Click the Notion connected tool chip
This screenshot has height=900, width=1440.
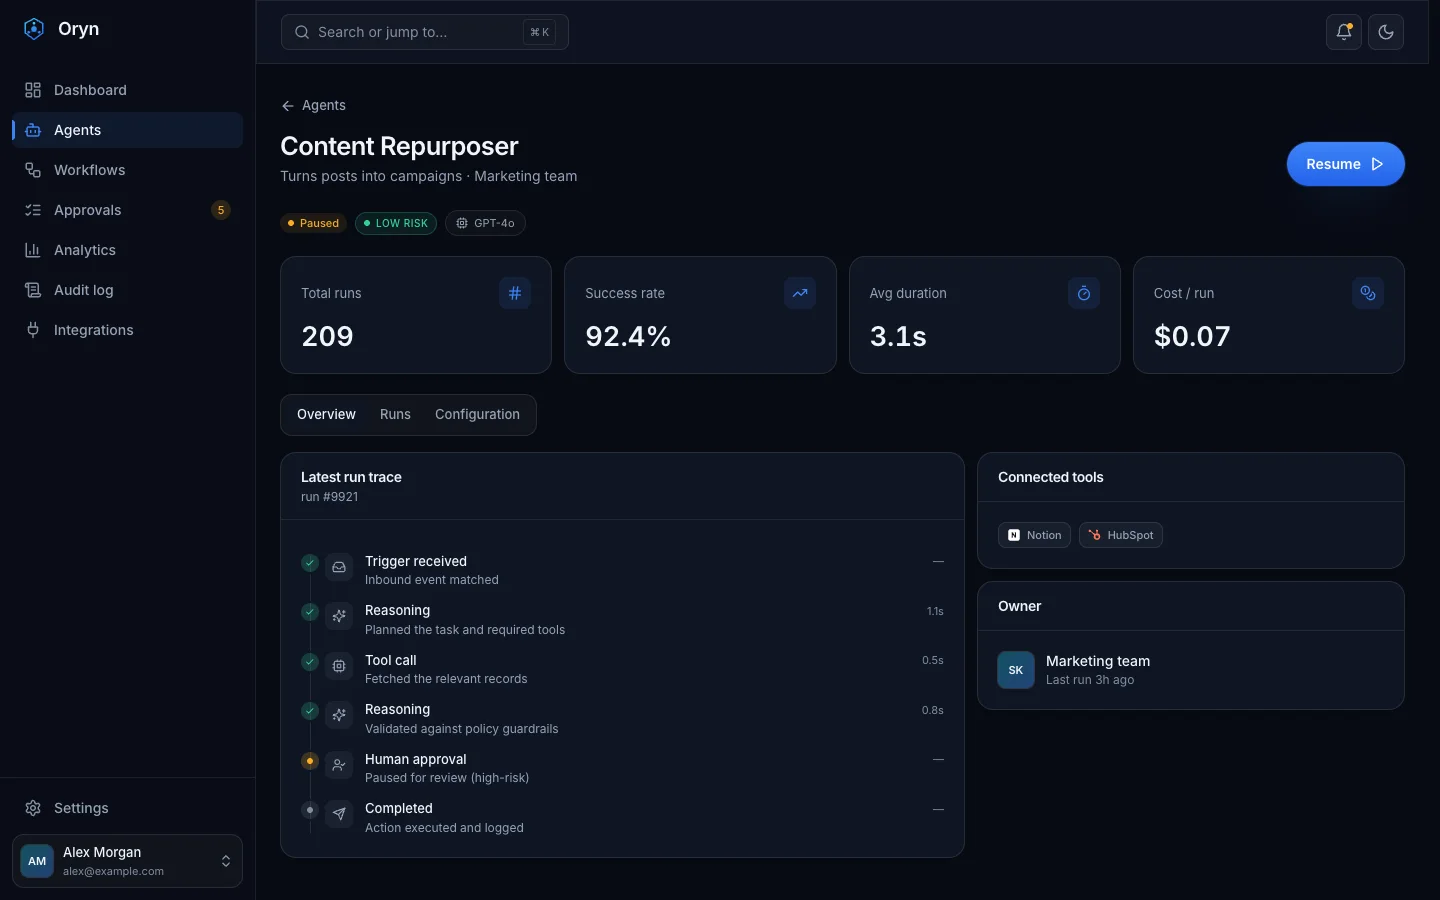[x=1034, y=535]
